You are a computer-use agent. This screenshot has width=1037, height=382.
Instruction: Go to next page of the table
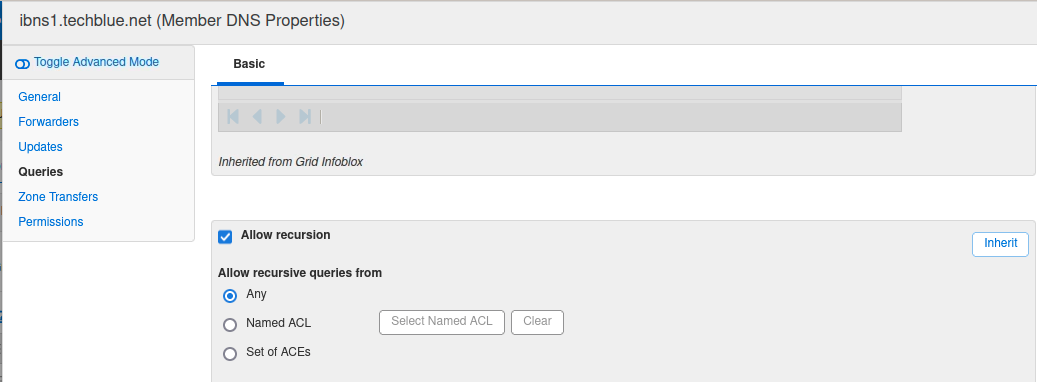point(280,117)
